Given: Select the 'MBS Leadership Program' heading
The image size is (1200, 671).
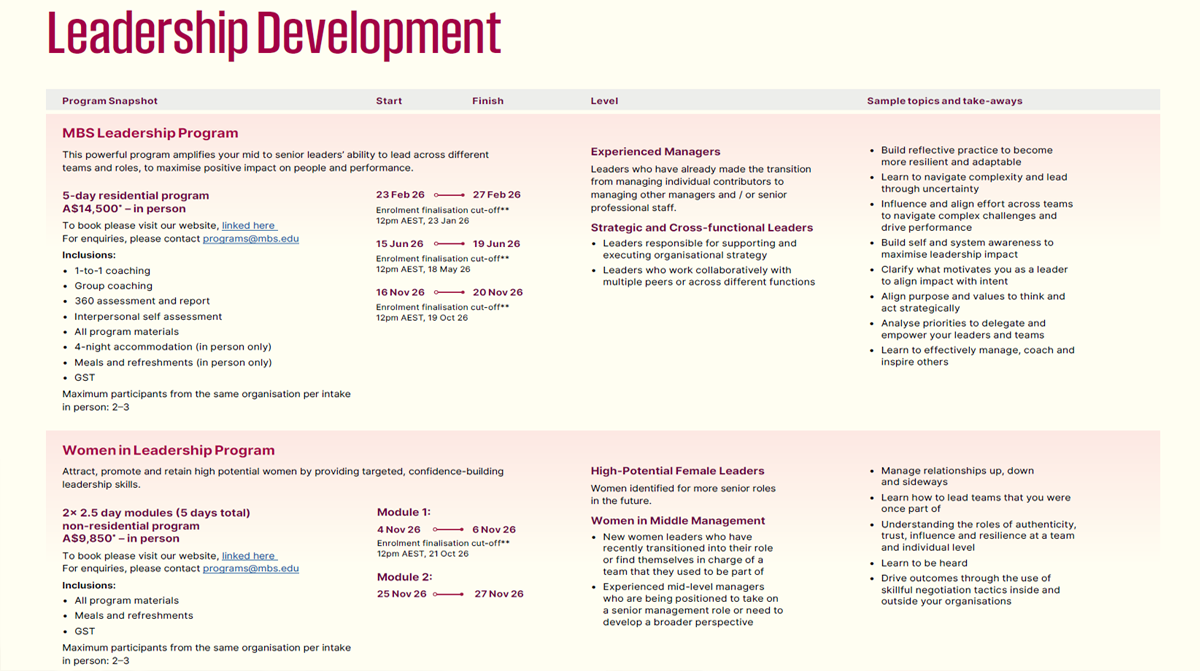Looking at the screenshot, I should pyautogui.click(x=150, y=133).
